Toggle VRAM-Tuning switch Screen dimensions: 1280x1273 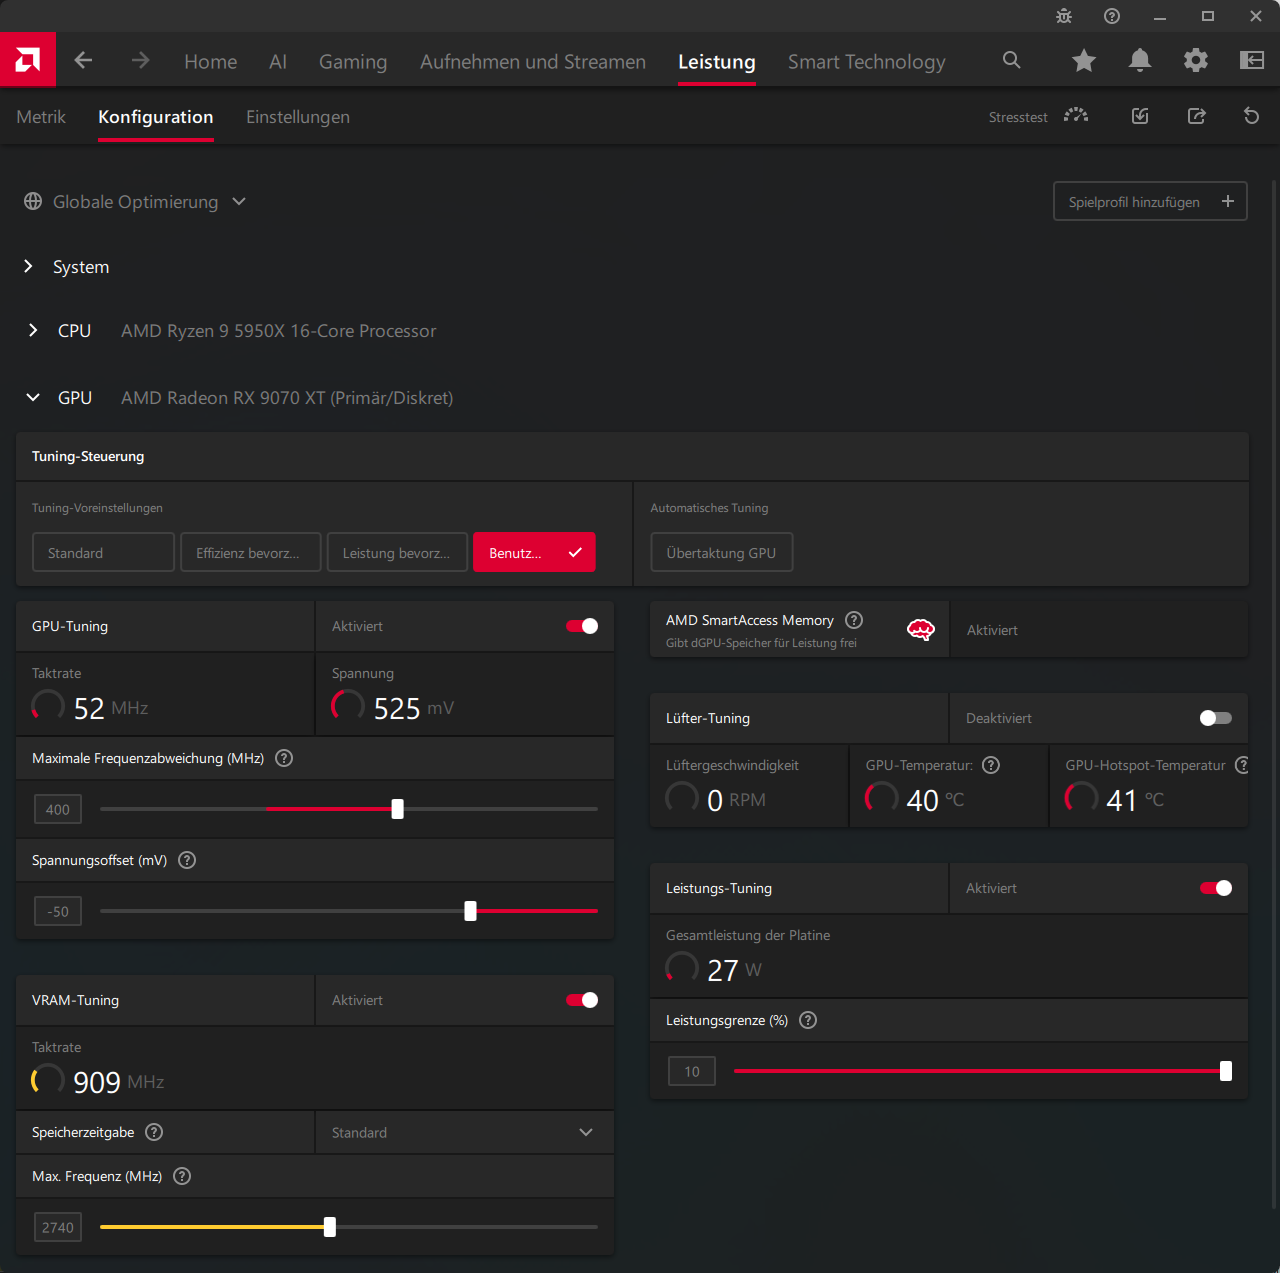click(582, 1000)
